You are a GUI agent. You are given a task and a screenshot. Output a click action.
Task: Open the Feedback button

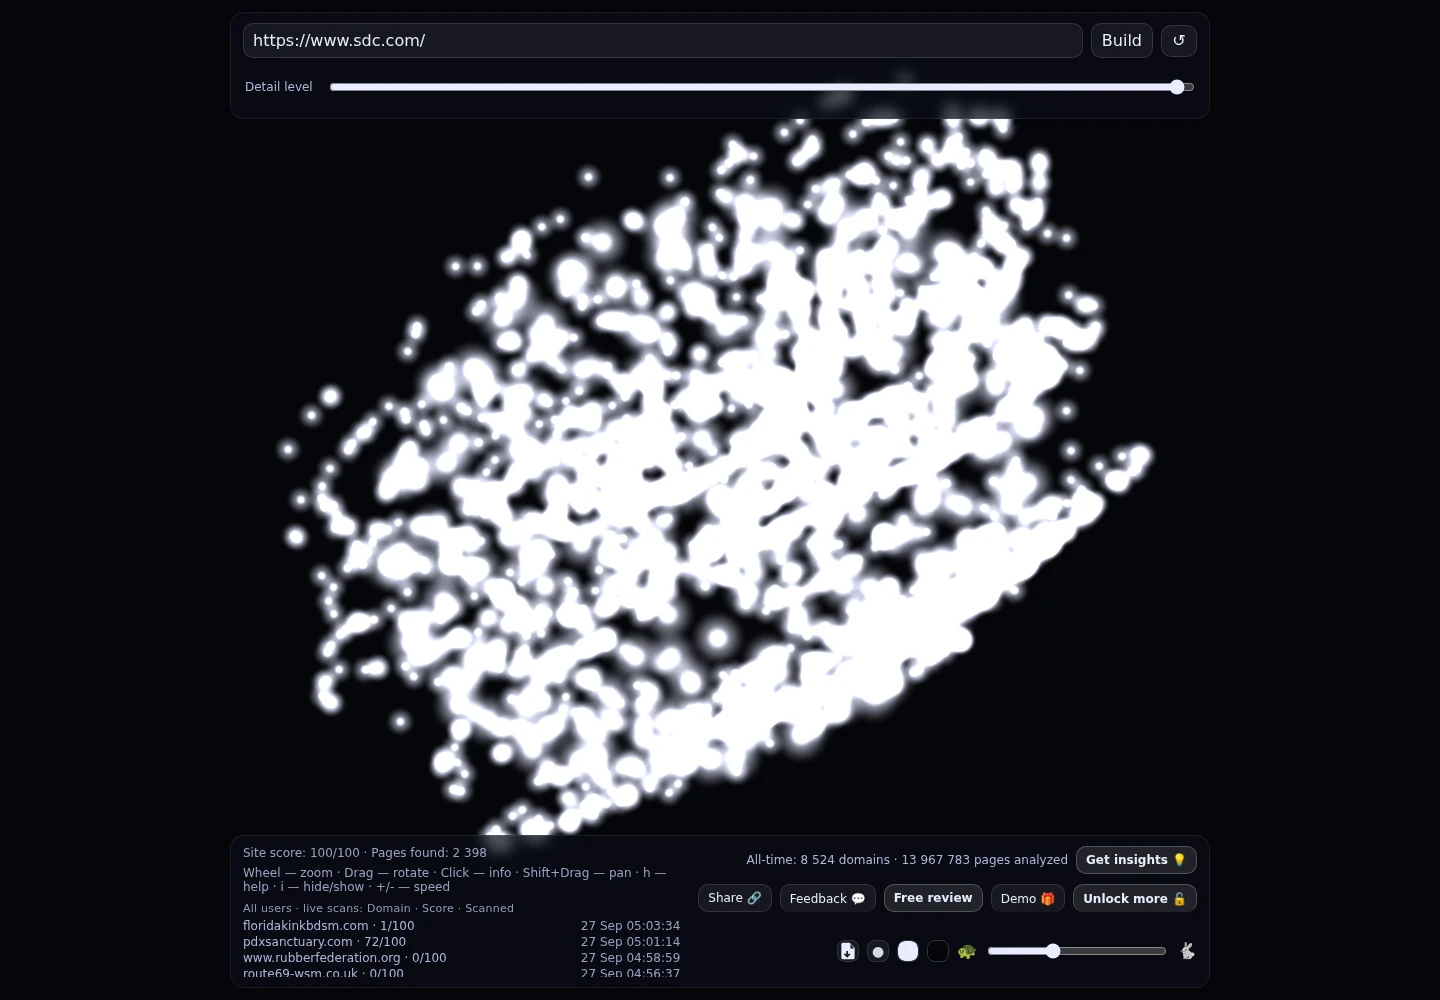[x=828, y=898]
